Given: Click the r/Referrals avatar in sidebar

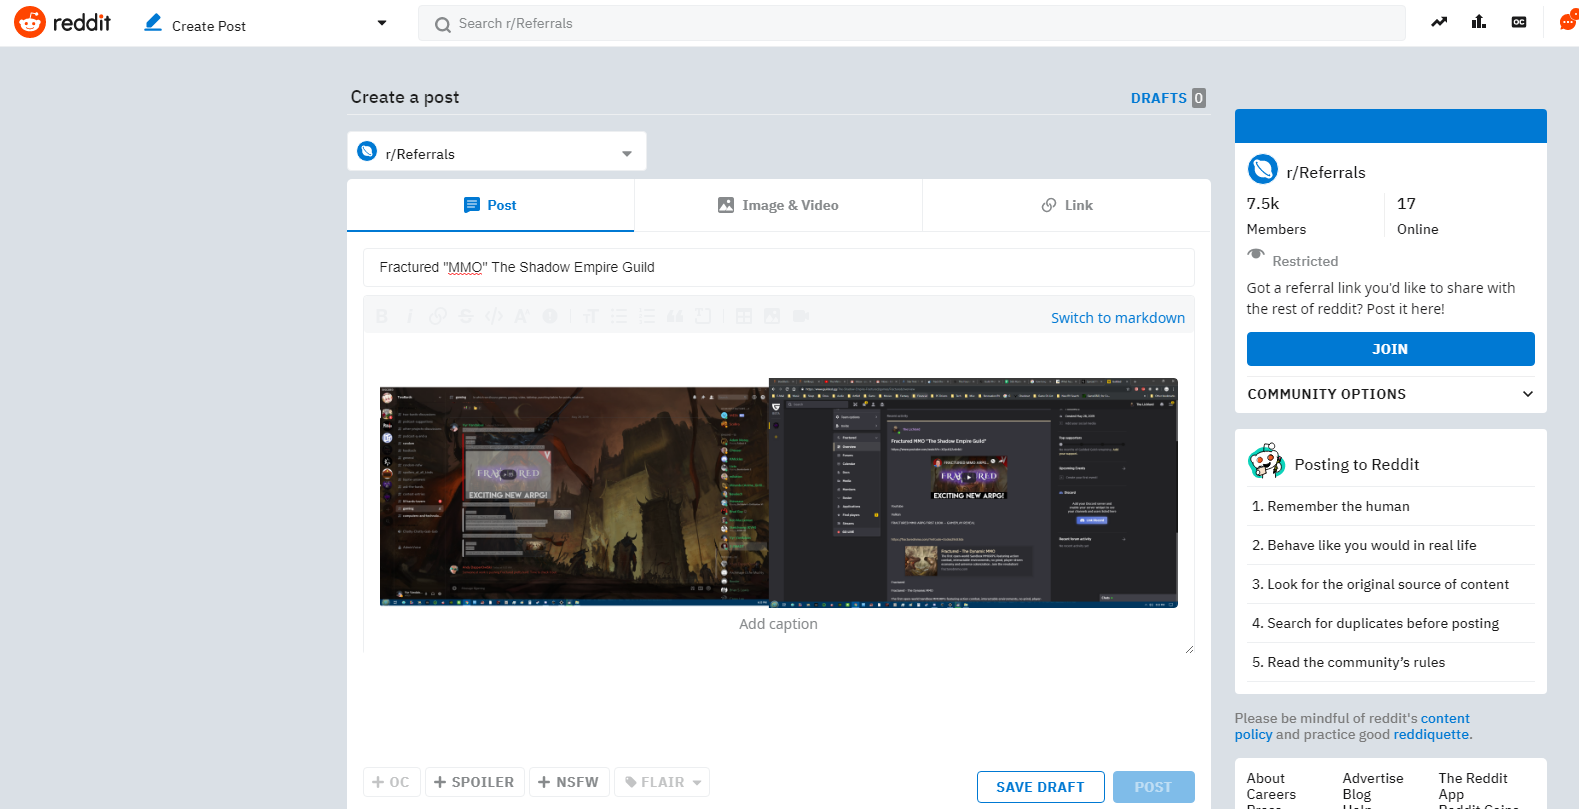Looking at the screenshot, I should pyautogui.click(x=1263, y=169).
